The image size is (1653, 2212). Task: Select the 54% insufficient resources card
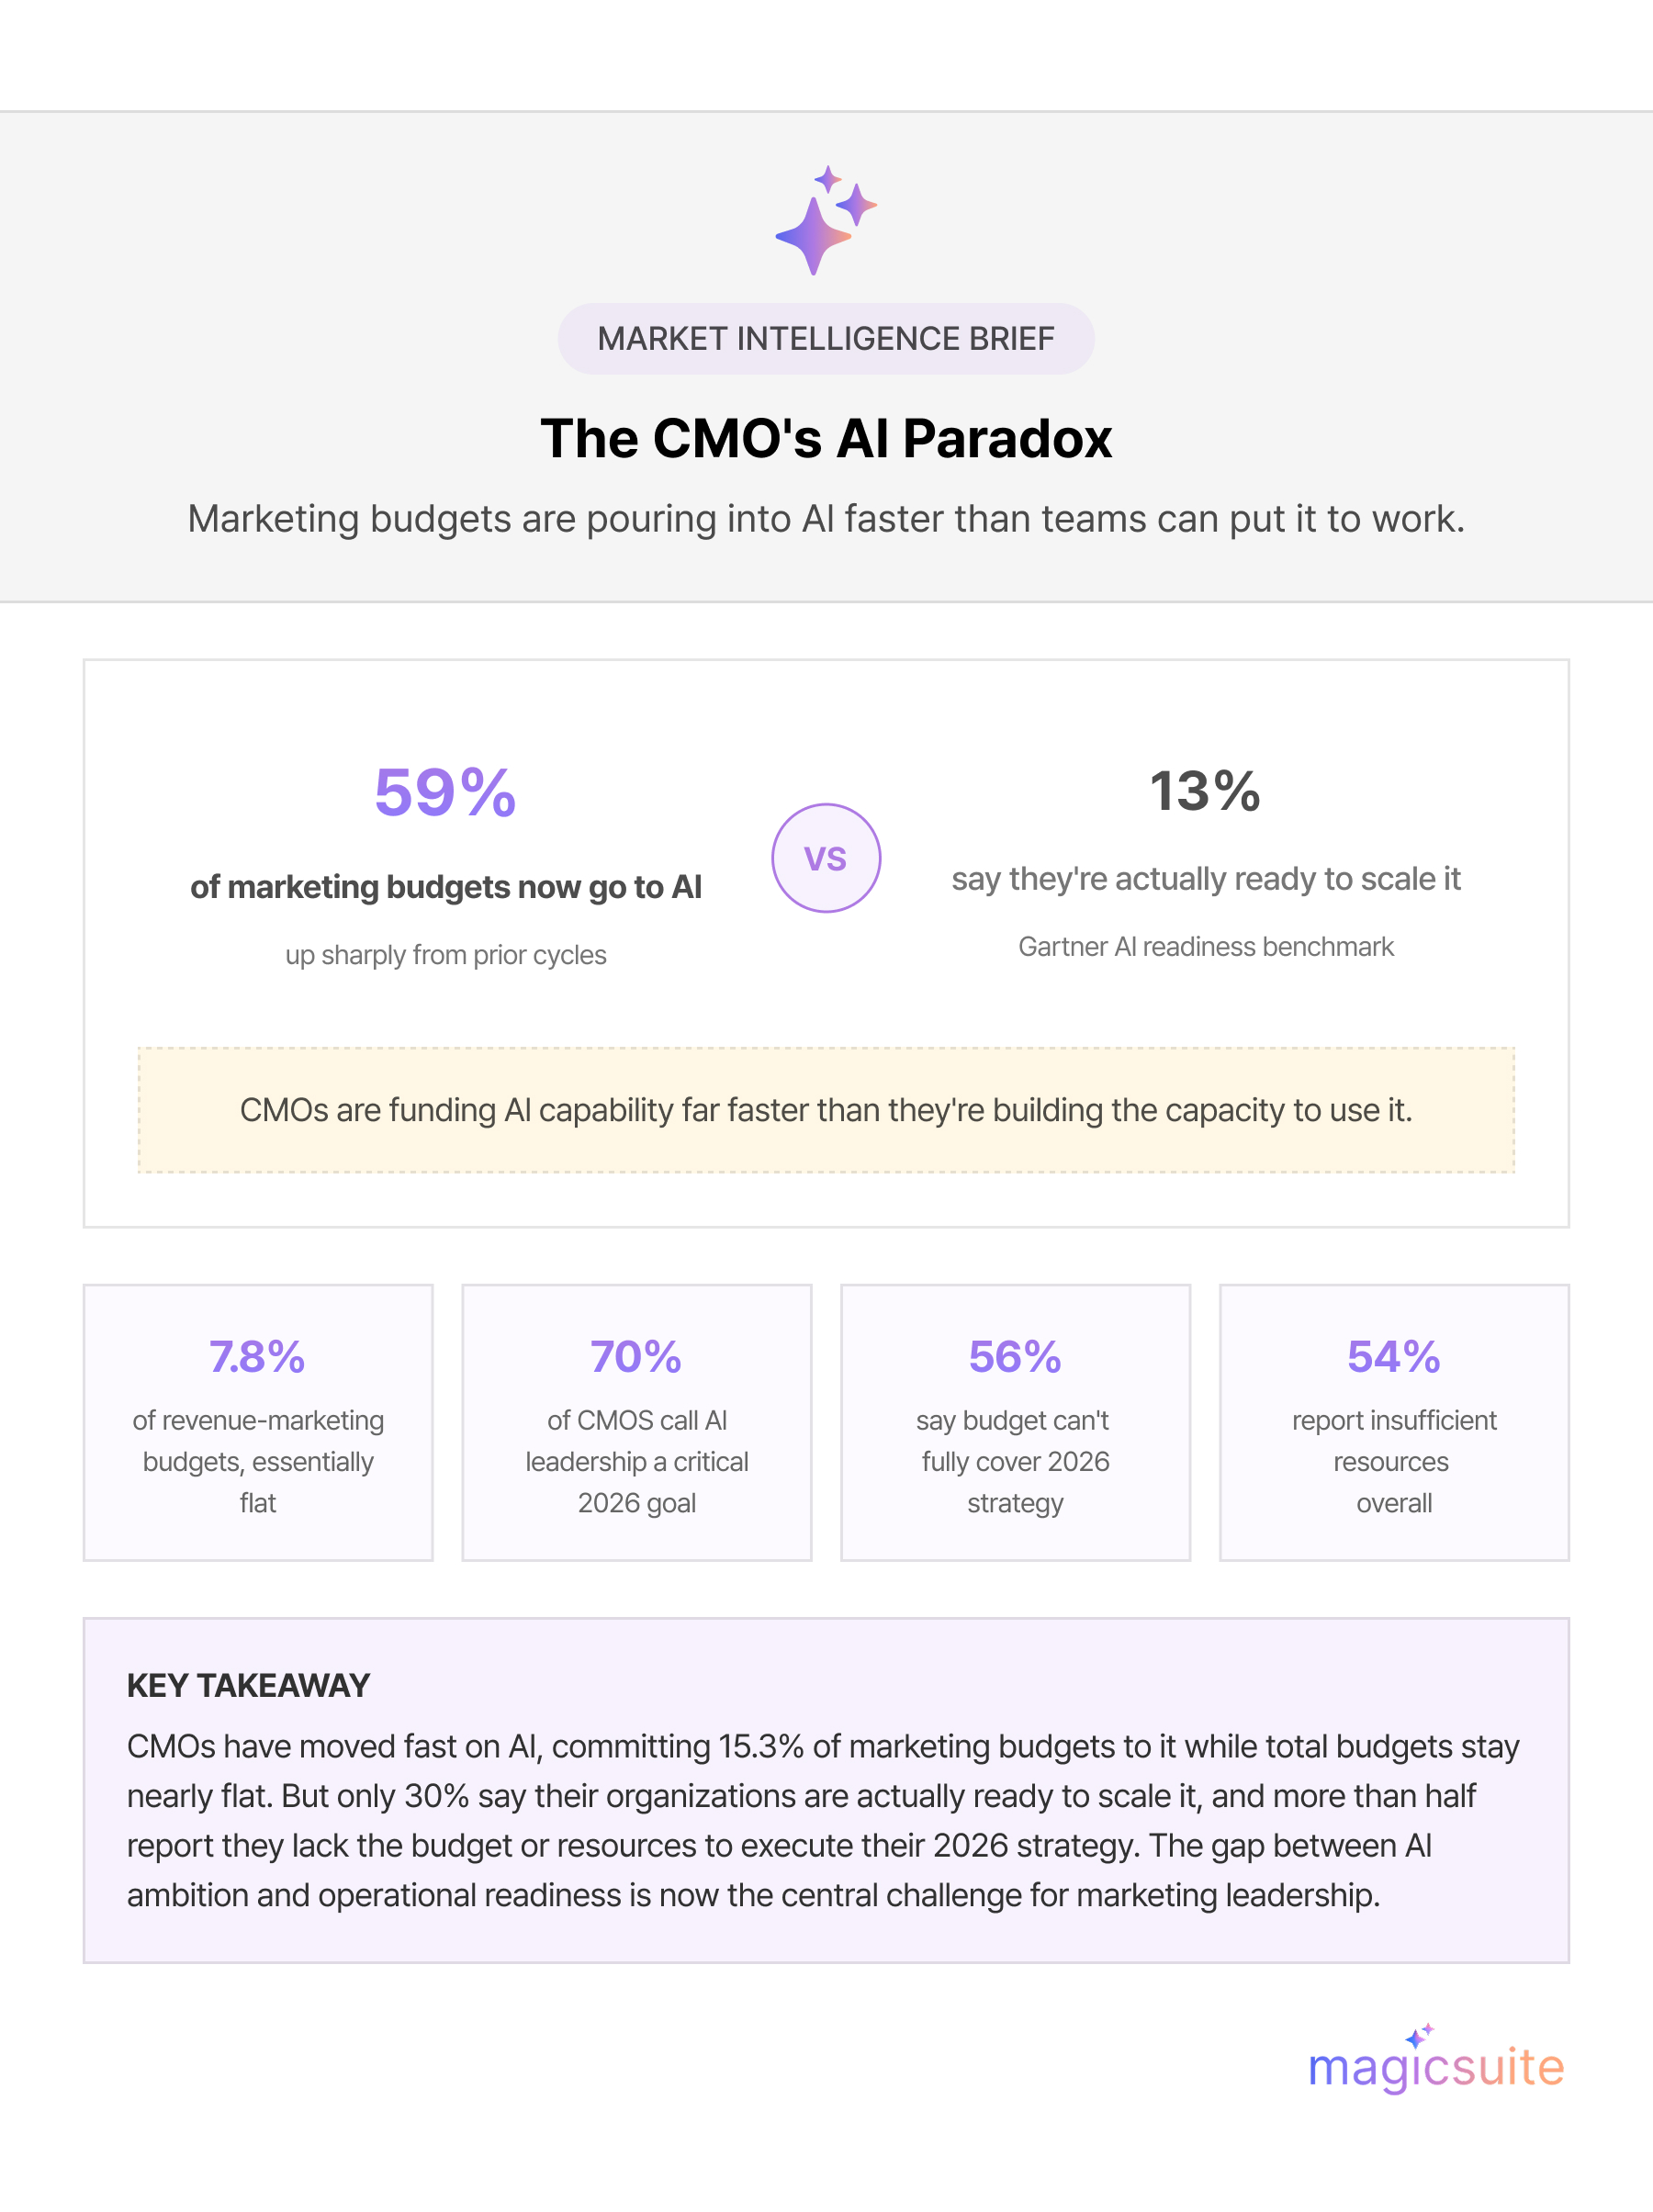pos(1394,1422)
